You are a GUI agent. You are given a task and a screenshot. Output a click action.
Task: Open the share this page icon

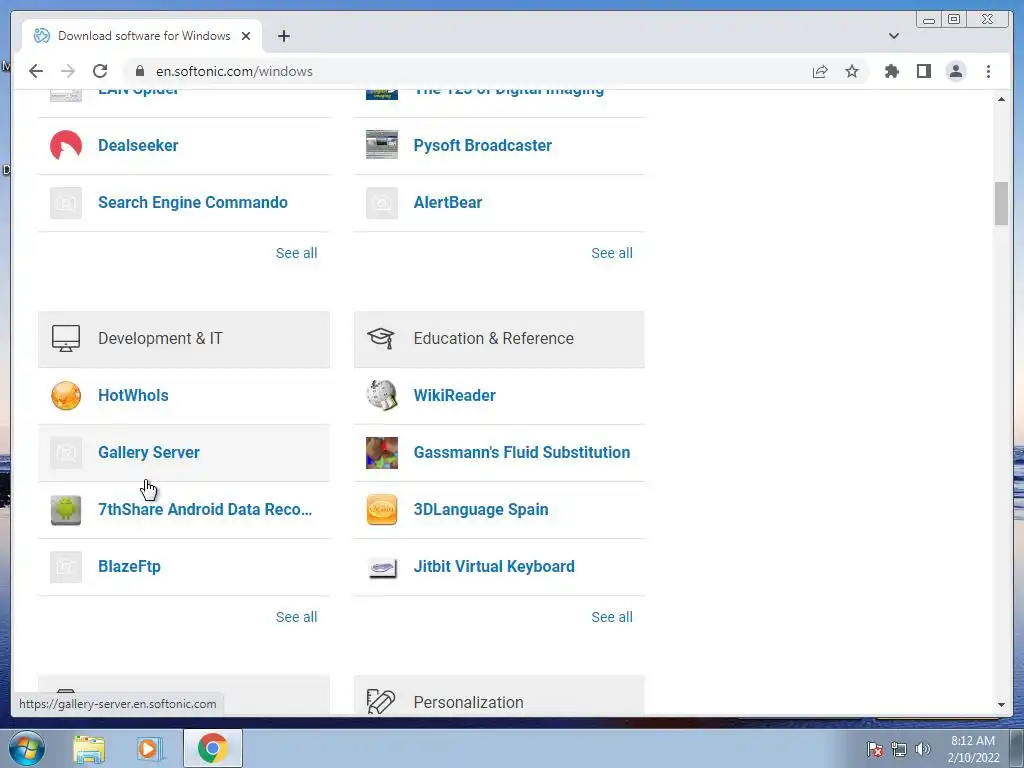pos(820,71)
